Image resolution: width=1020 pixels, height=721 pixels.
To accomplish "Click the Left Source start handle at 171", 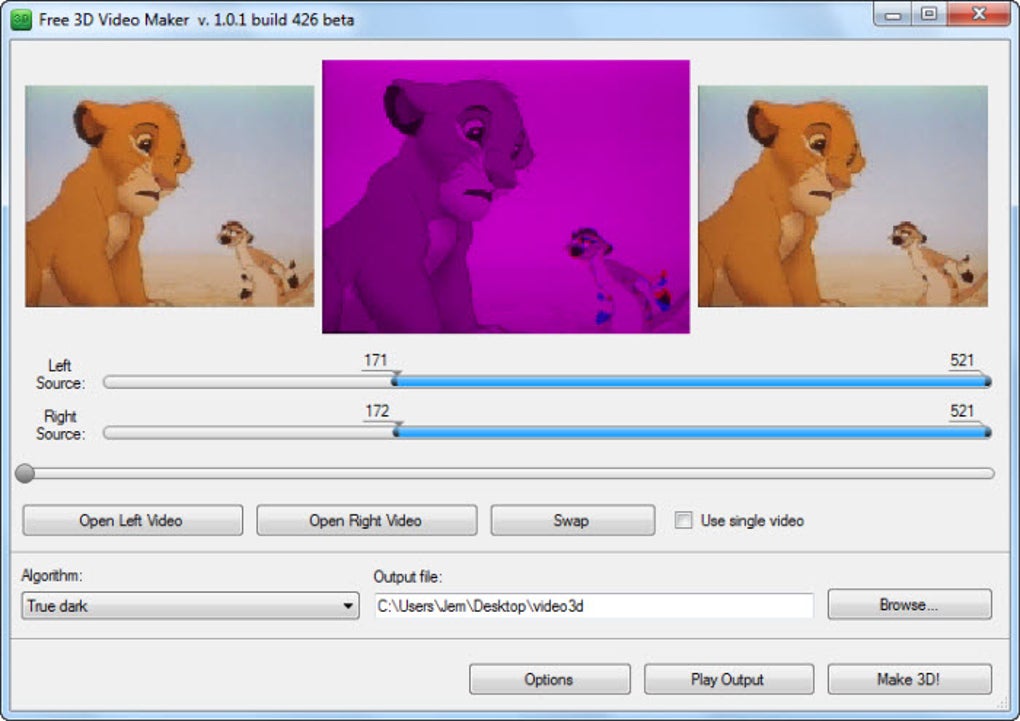I will click(x=395, y=381).
